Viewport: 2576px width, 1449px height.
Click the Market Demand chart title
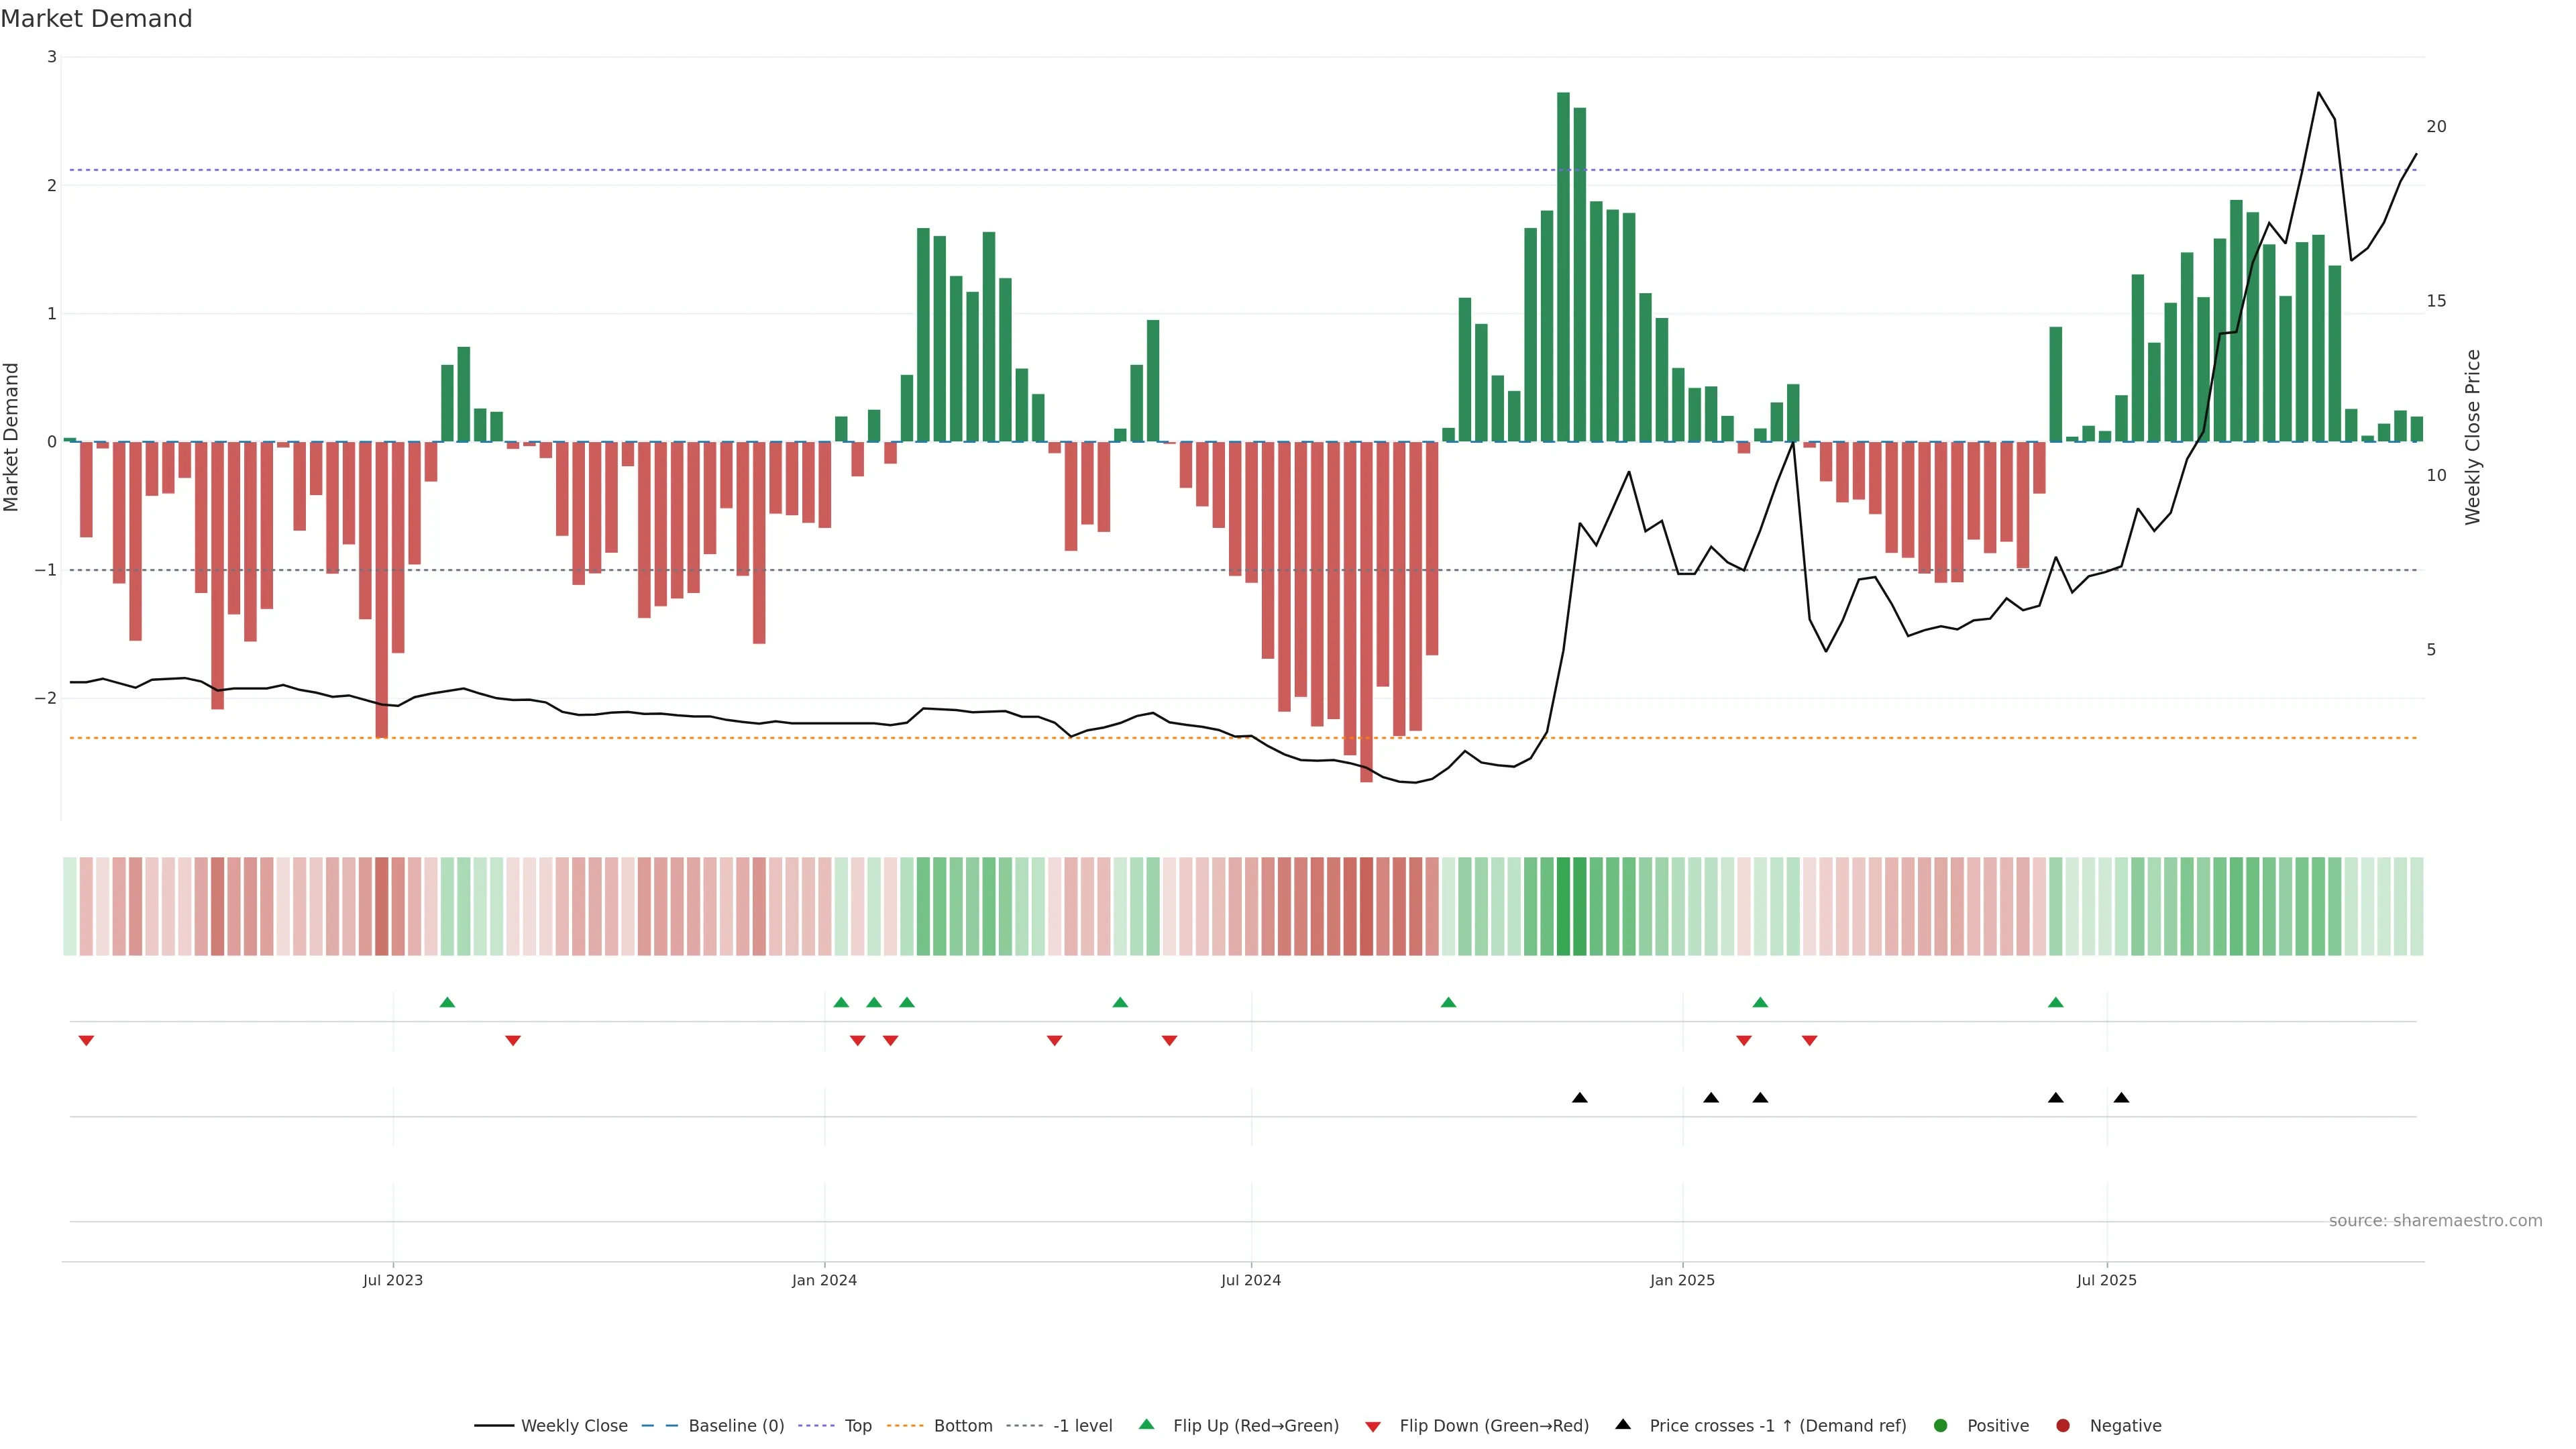coord(96,19)
